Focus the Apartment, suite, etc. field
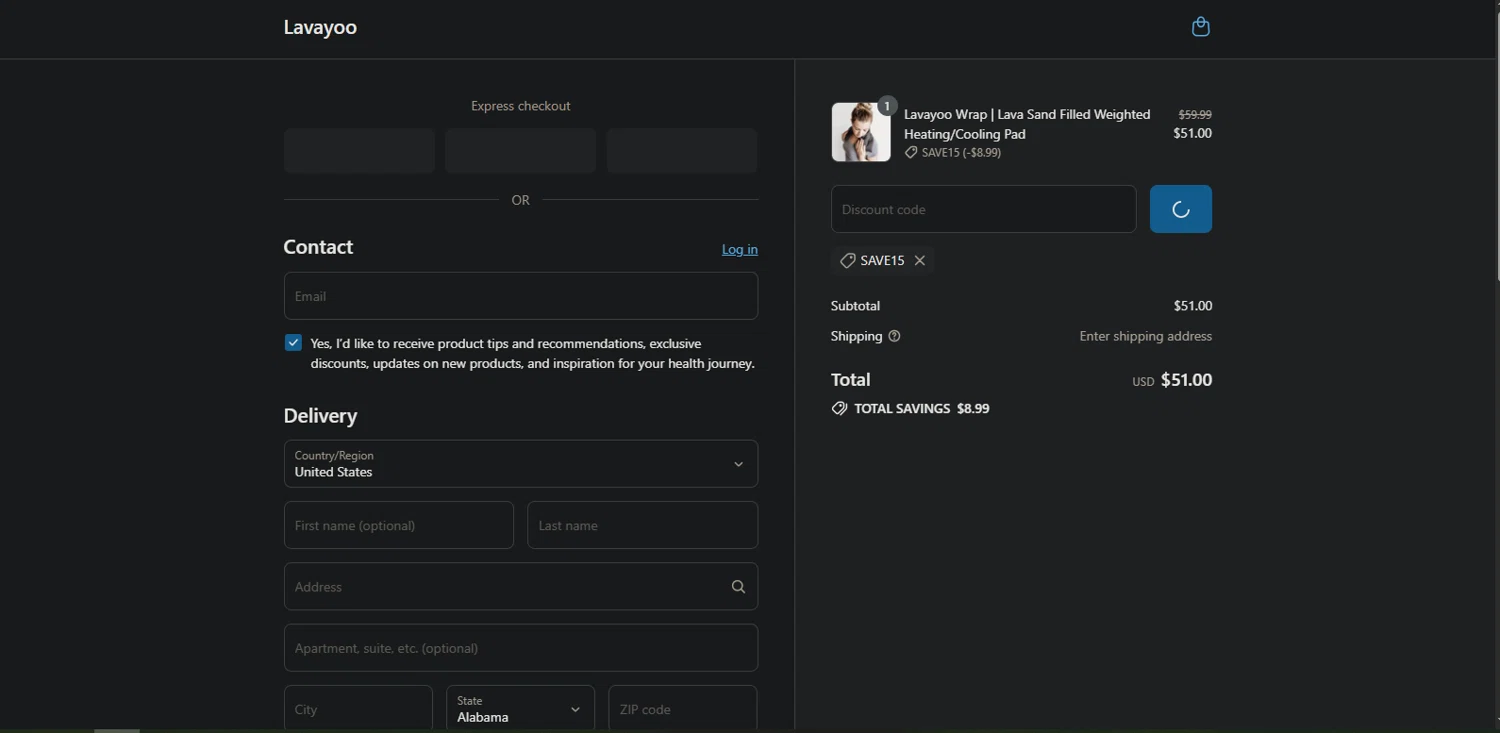1500x733 pixels. tap(521, 648)
